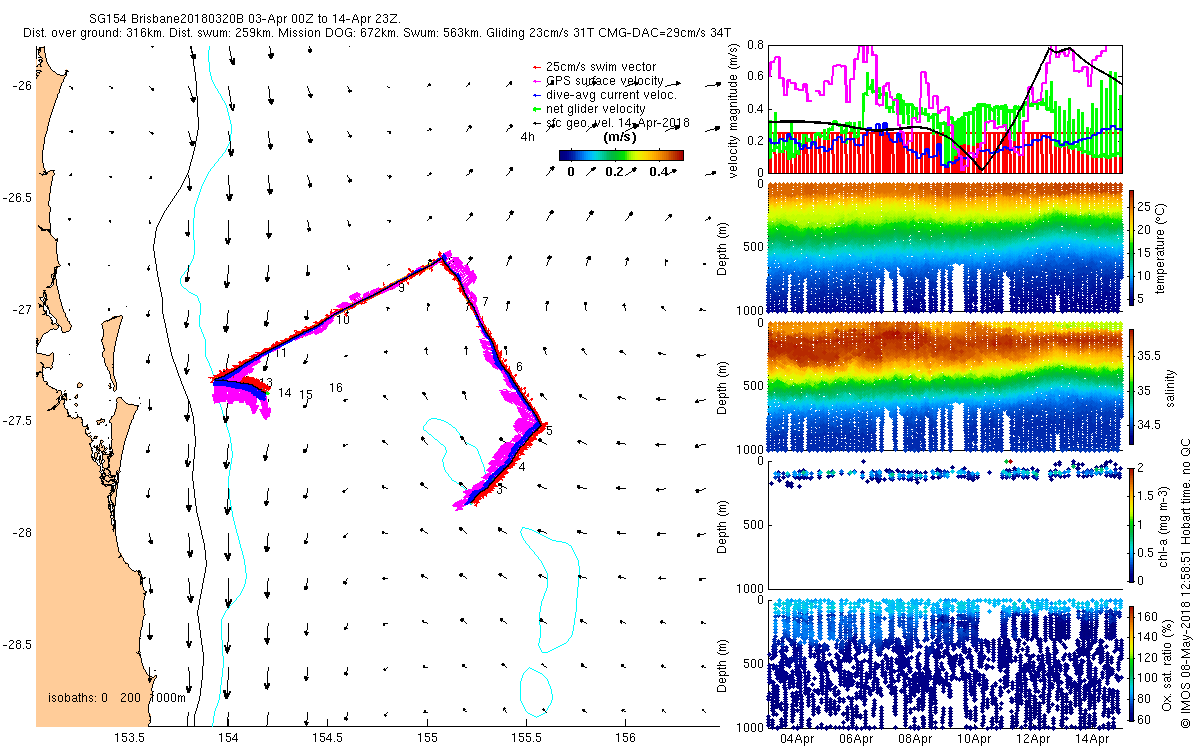Click day marker '6' on glider track
Screen dimensions: 1200x750
tap(519, 368)
